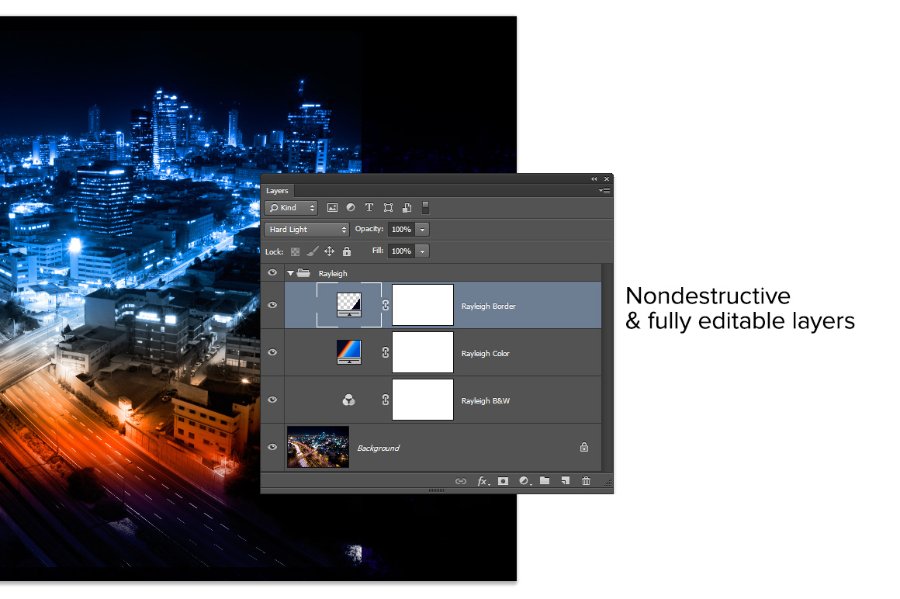
Task: Lock position move icon
Action: tap(329, 251)
